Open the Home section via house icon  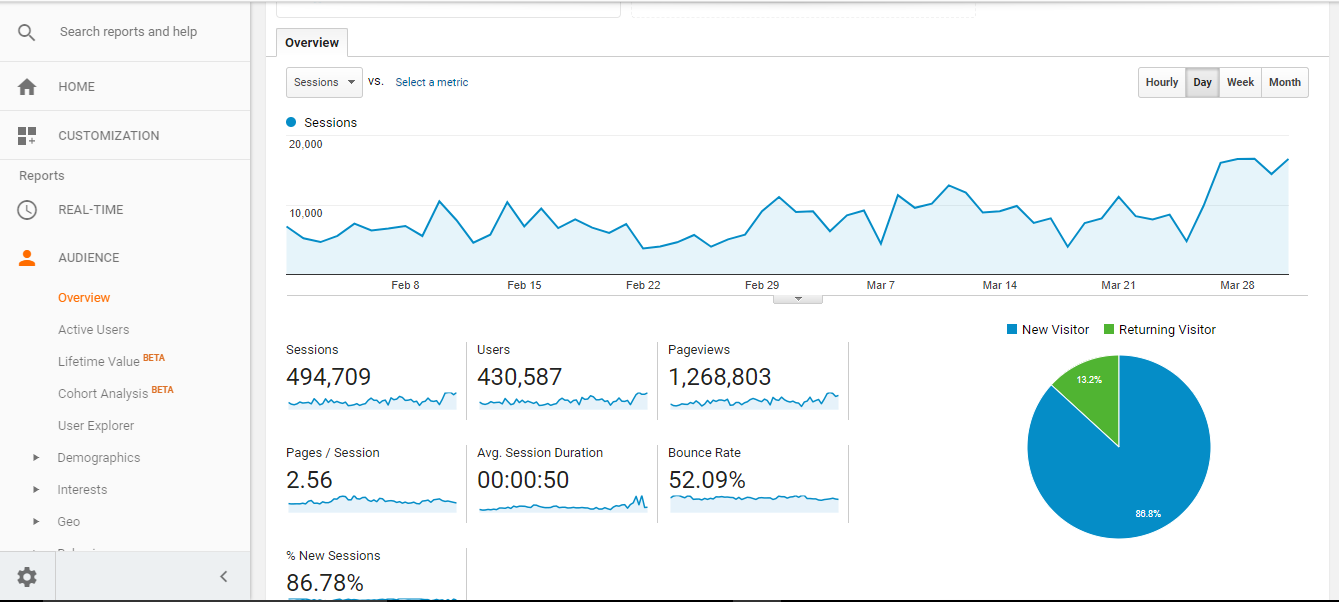(26, 86)
